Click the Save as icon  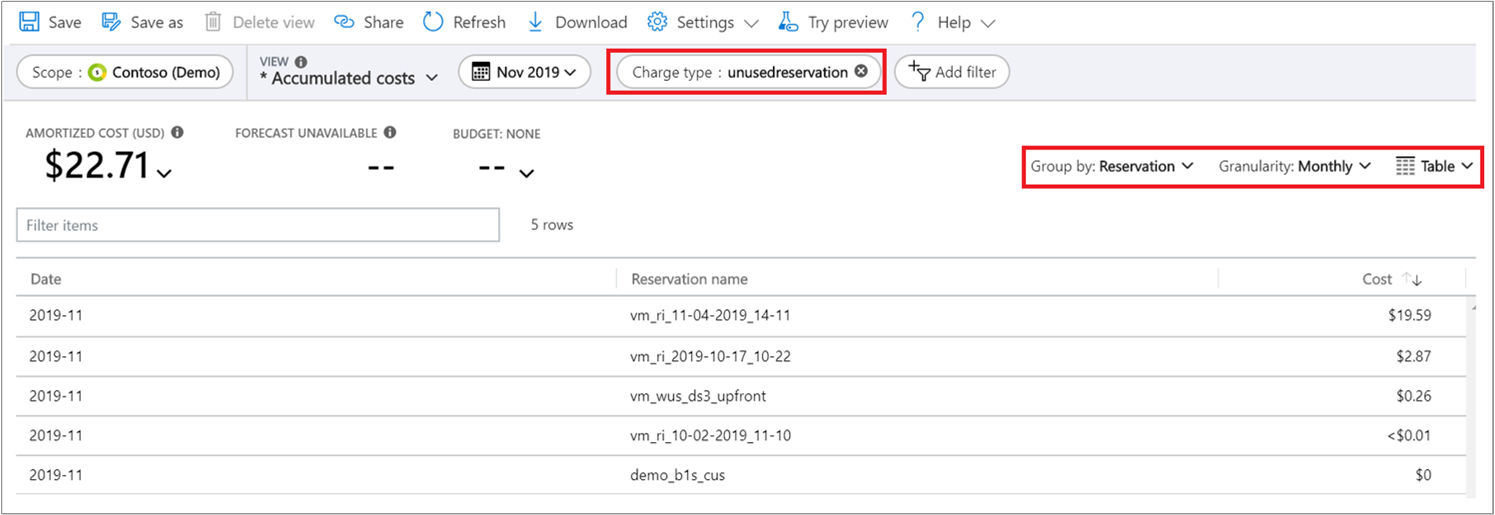(x=111, y=22)
